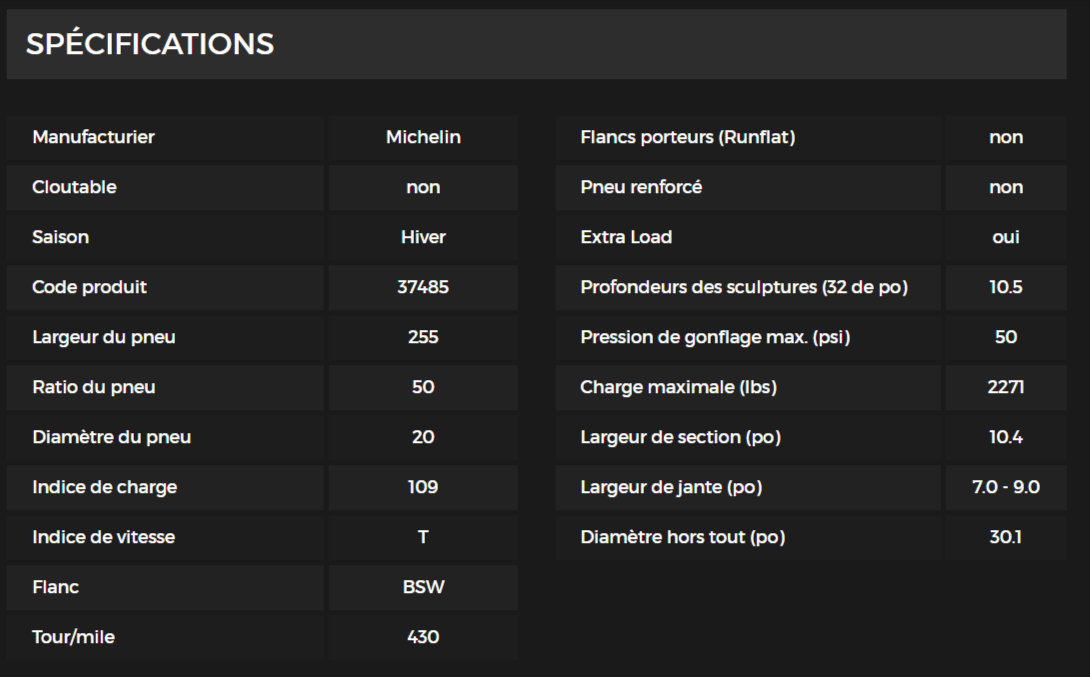Screen dimensions: 1090x677
Task: Select the Charge maximale value 2271
Action: (1006, 387)
